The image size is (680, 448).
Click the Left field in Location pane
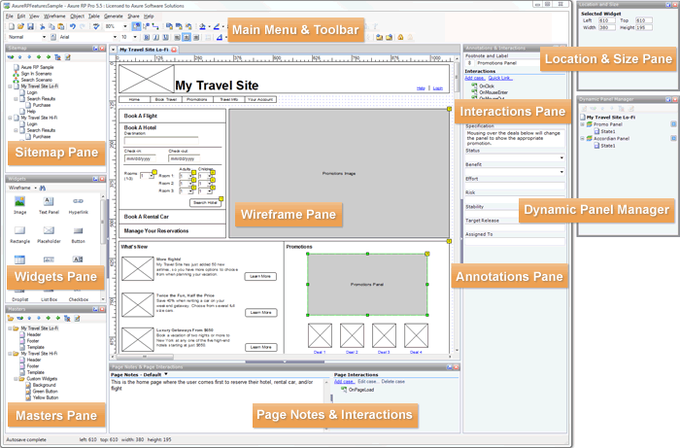pyautogui.click(x=607, y=20)
